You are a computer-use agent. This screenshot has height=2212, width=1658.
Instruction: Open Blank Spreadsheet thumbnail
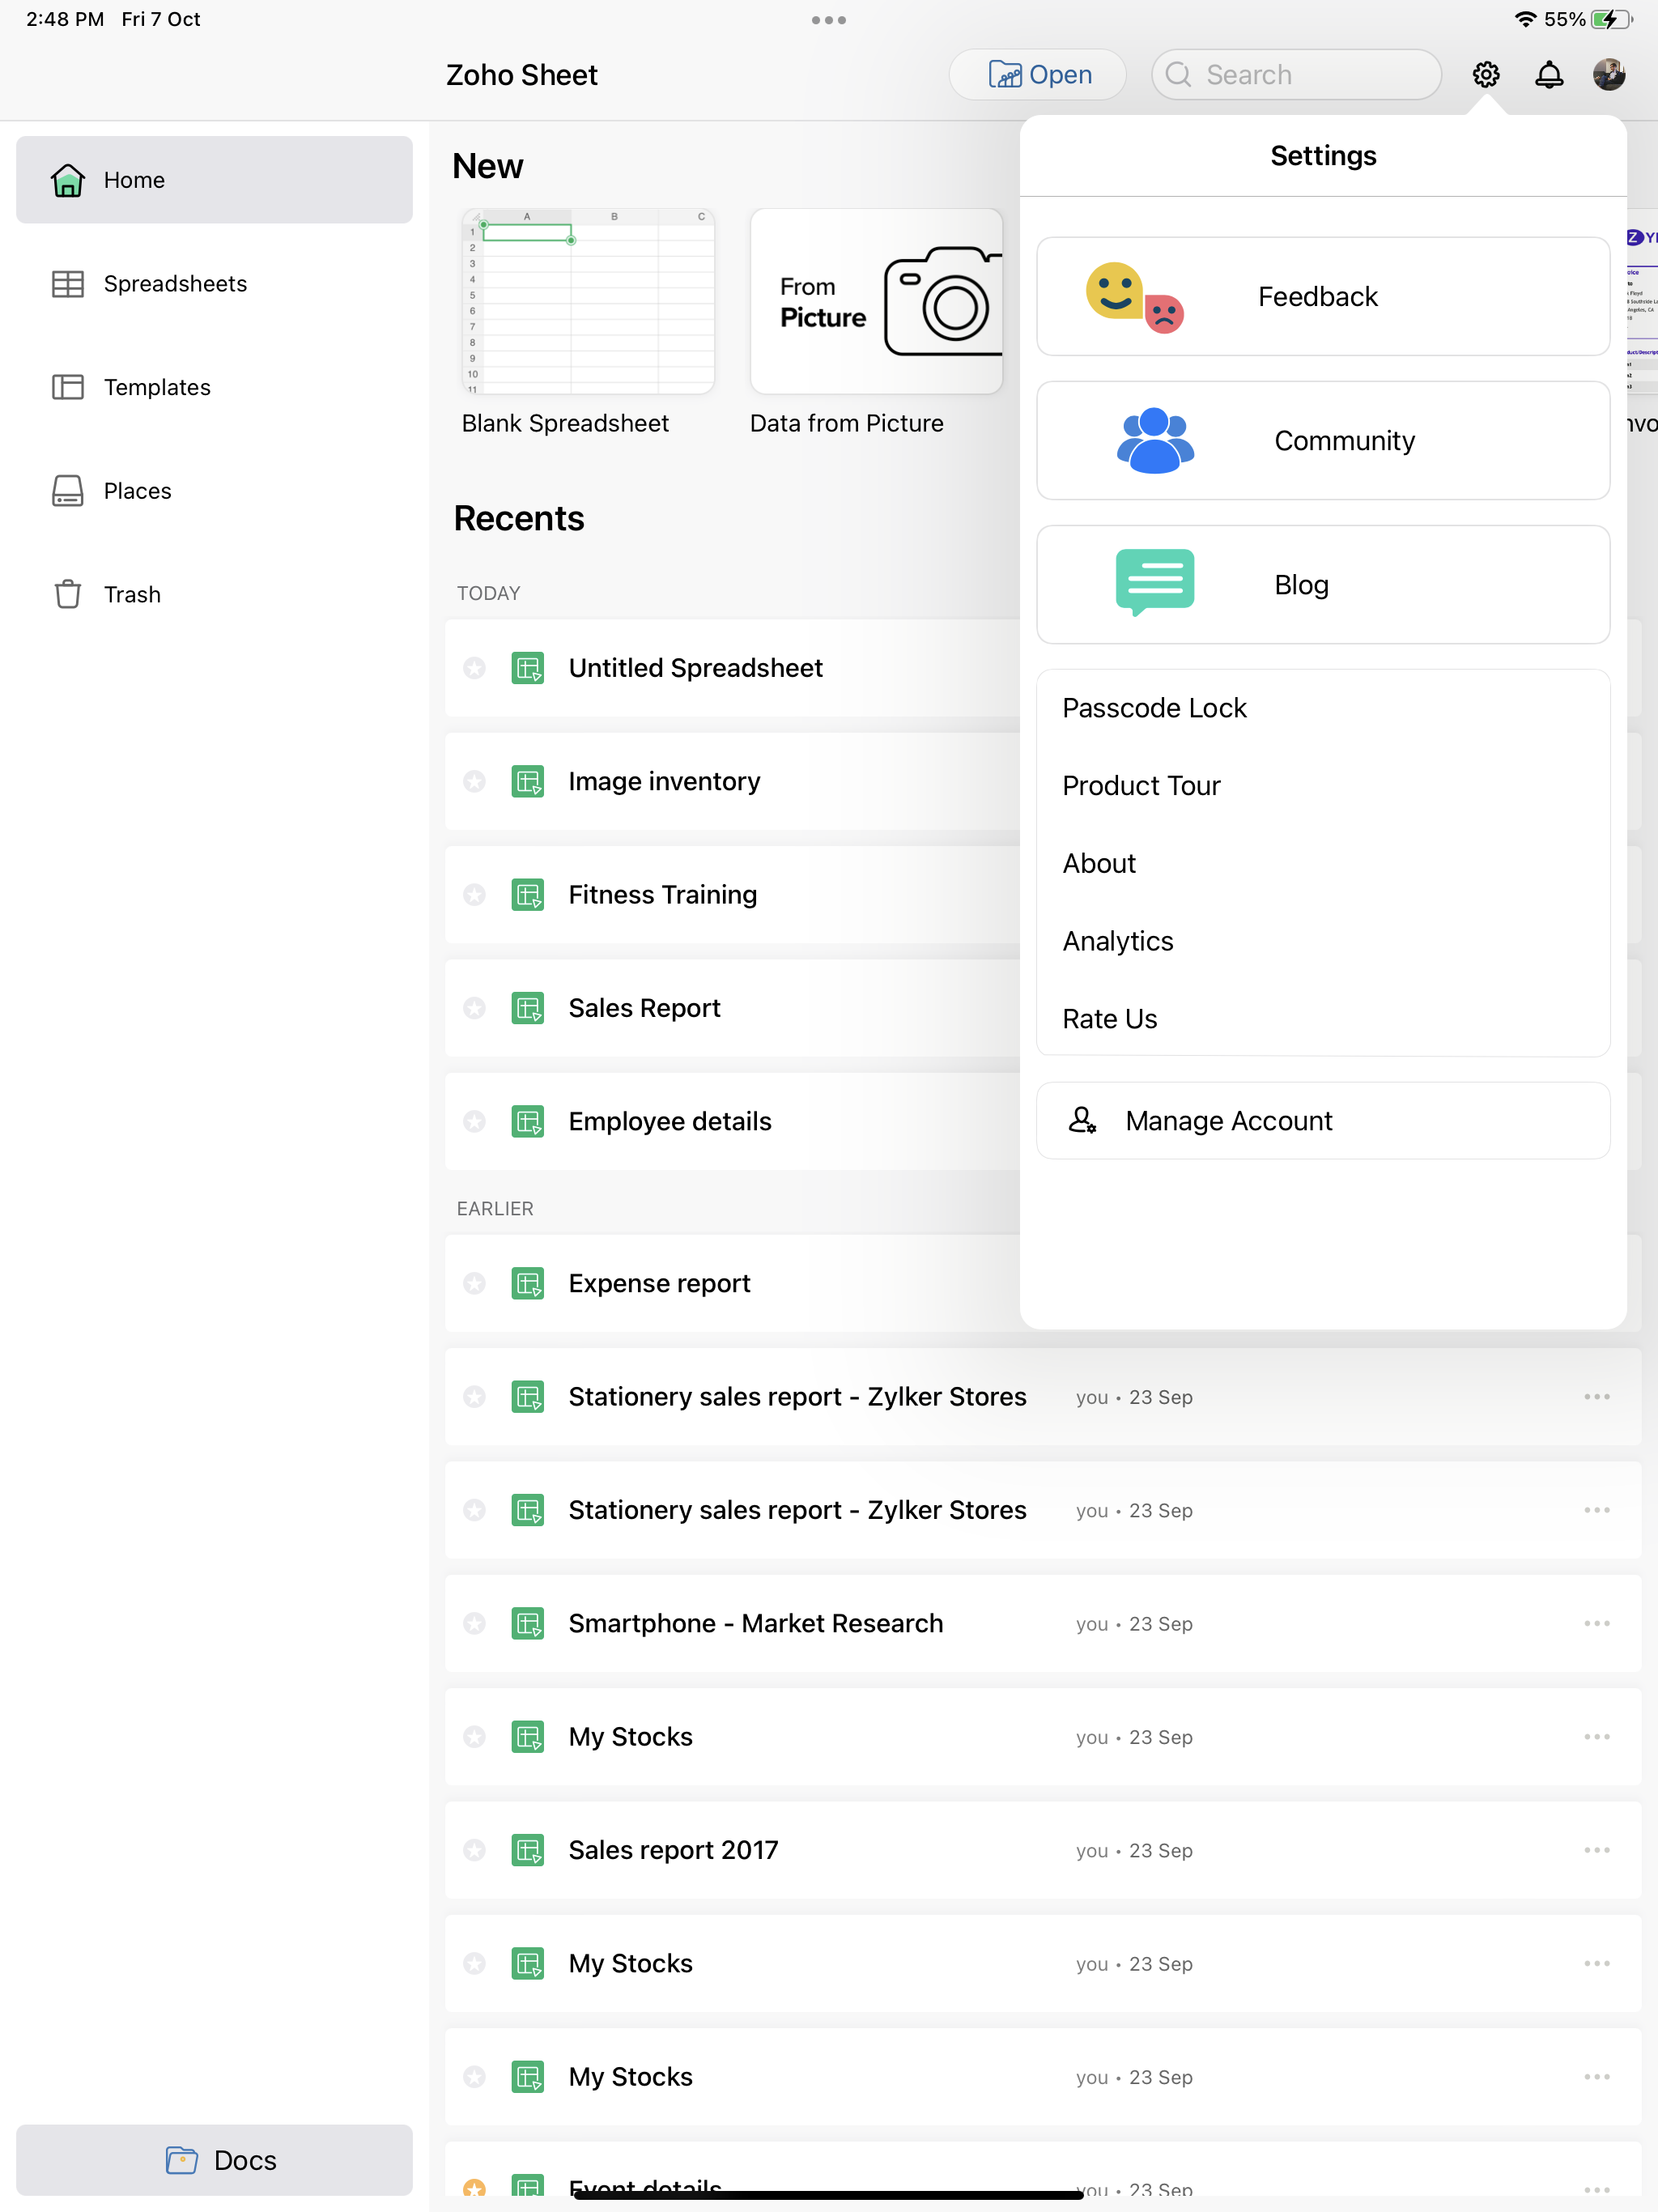point(588,302)
